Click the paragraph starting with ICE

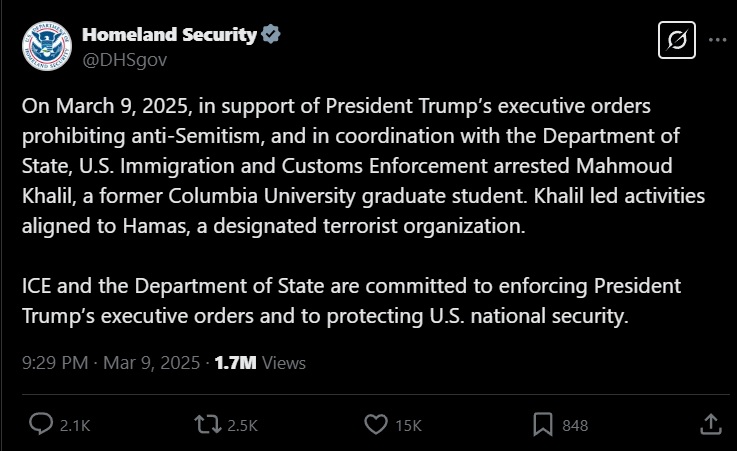point(352,301)
